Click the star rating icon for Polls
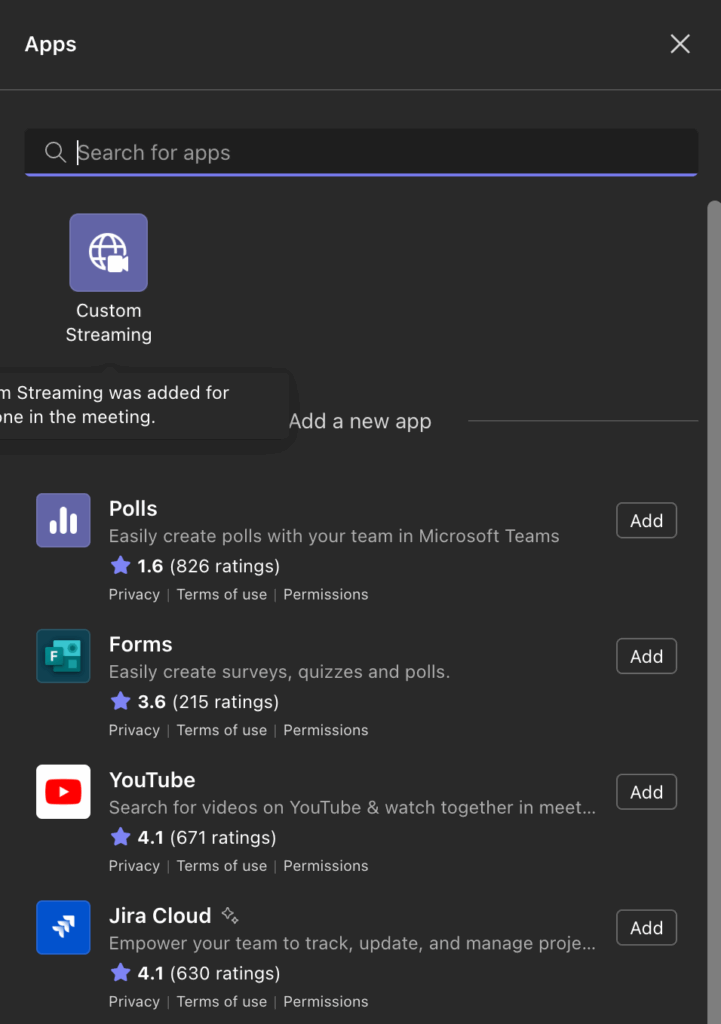Image resolution: width=721 pixels, height=1024 pixels. click(120, 566)
